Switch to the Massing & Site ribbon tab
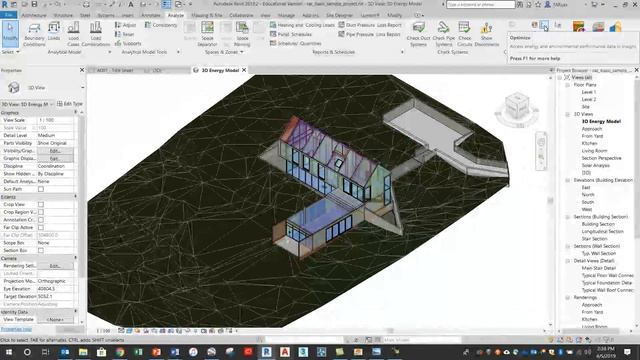 [x=207, y=15]
